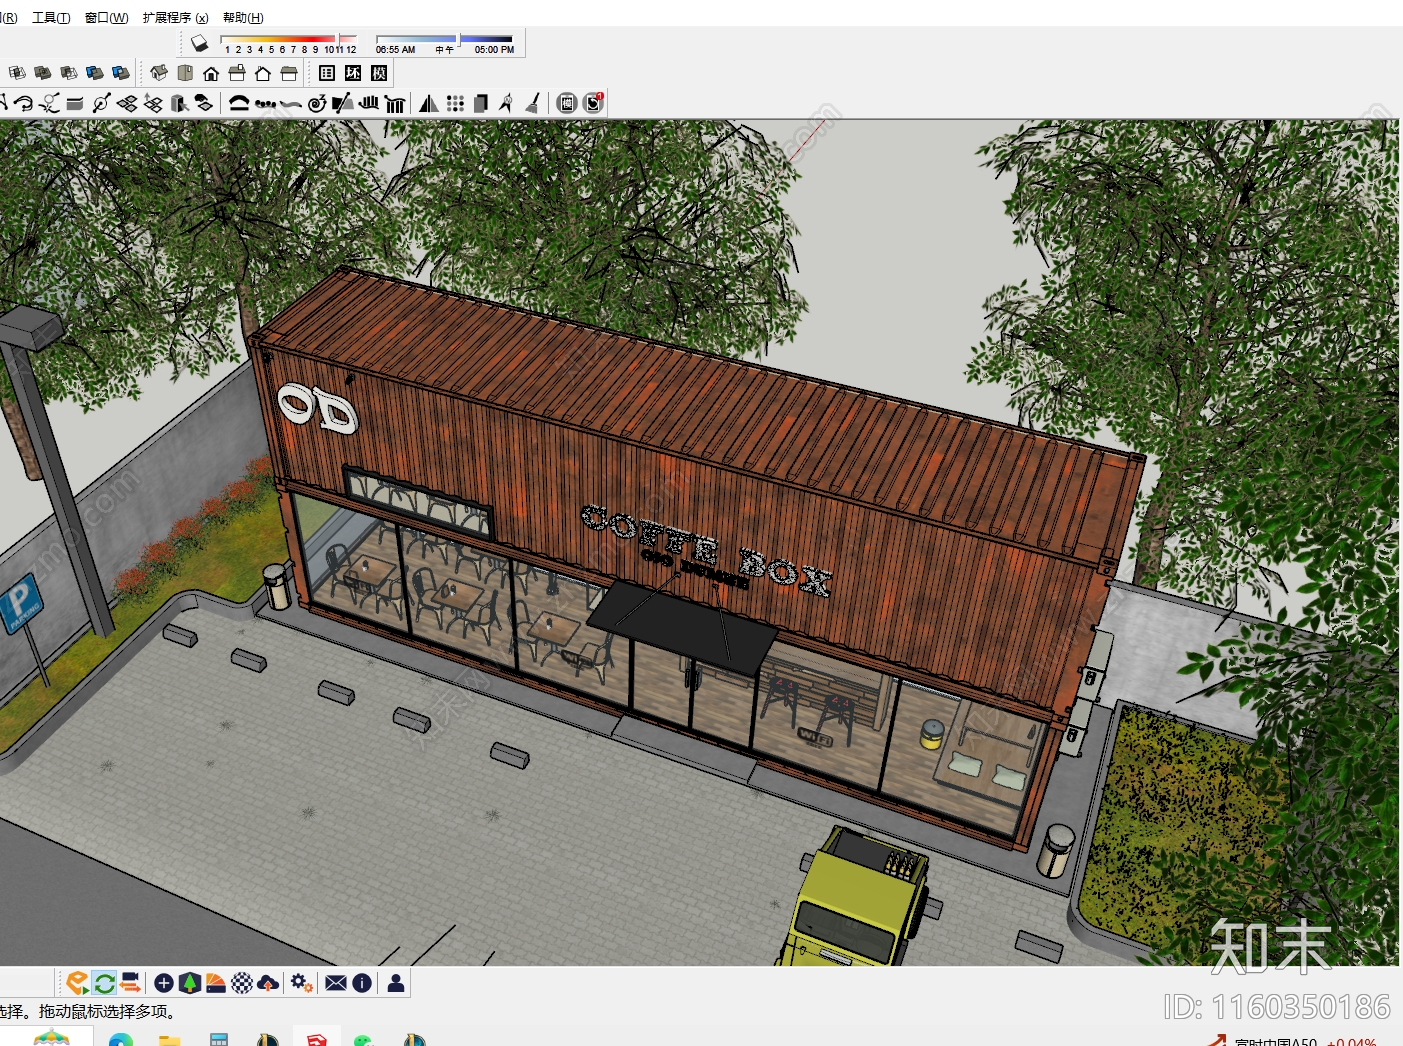Switch to Top view
Image resolution: width=1403 pixels, height=1046 pixels.
[185, 73]
